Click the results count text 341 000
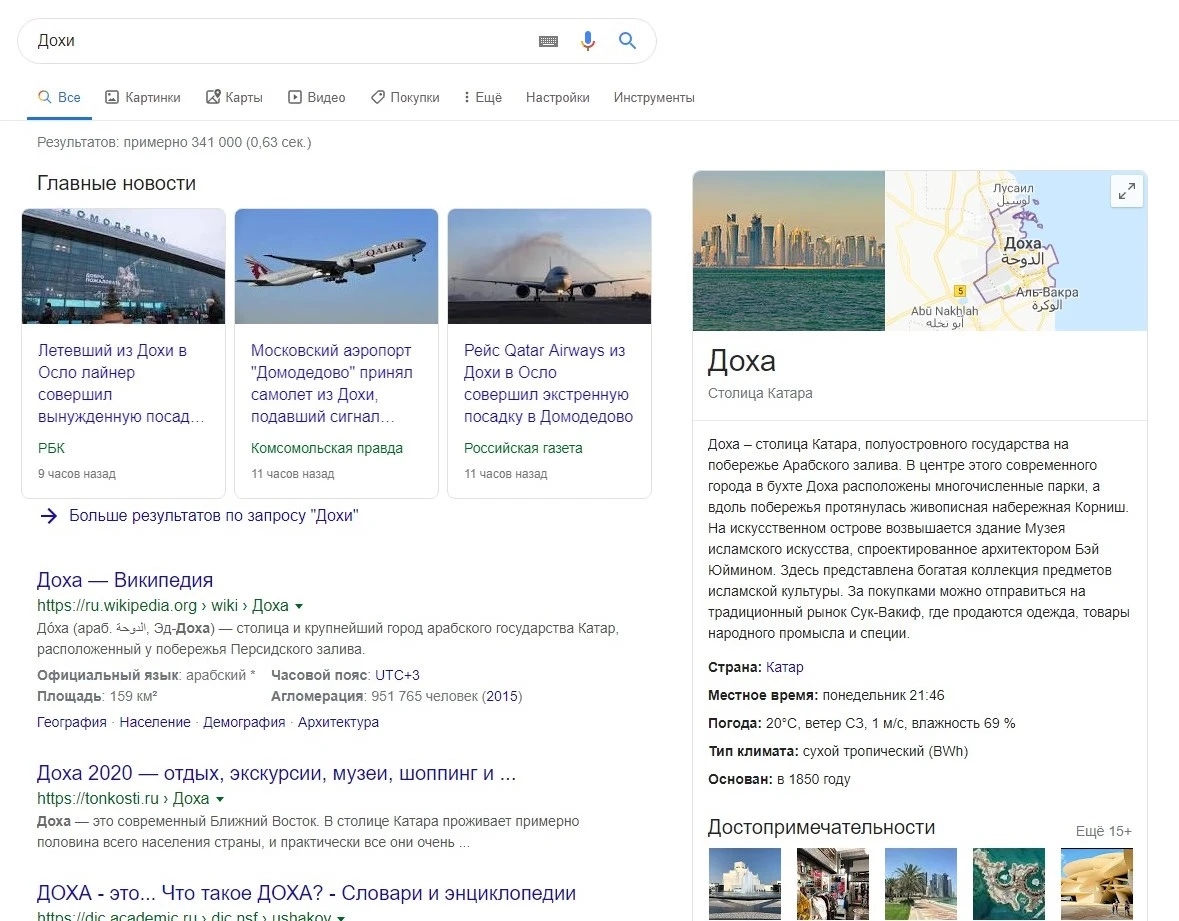Viewport: 1179px width, 921px height. point(174,142)
